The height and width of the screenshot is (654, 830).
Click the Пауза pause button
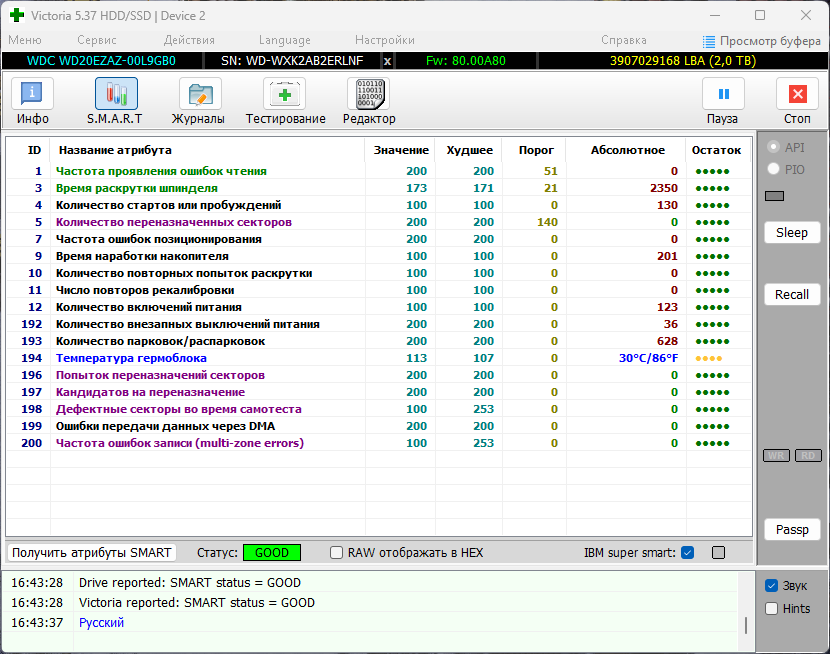pyautogui.click(x=723, y=94)
